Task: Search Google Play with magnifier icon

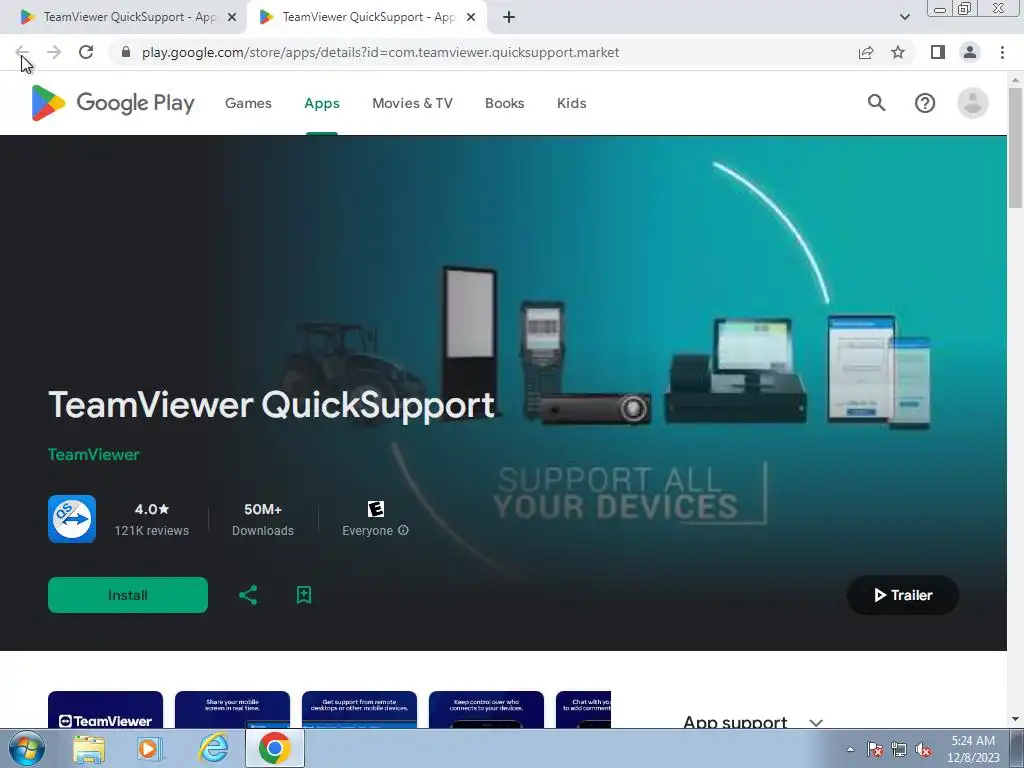Action: click(876, 103)
